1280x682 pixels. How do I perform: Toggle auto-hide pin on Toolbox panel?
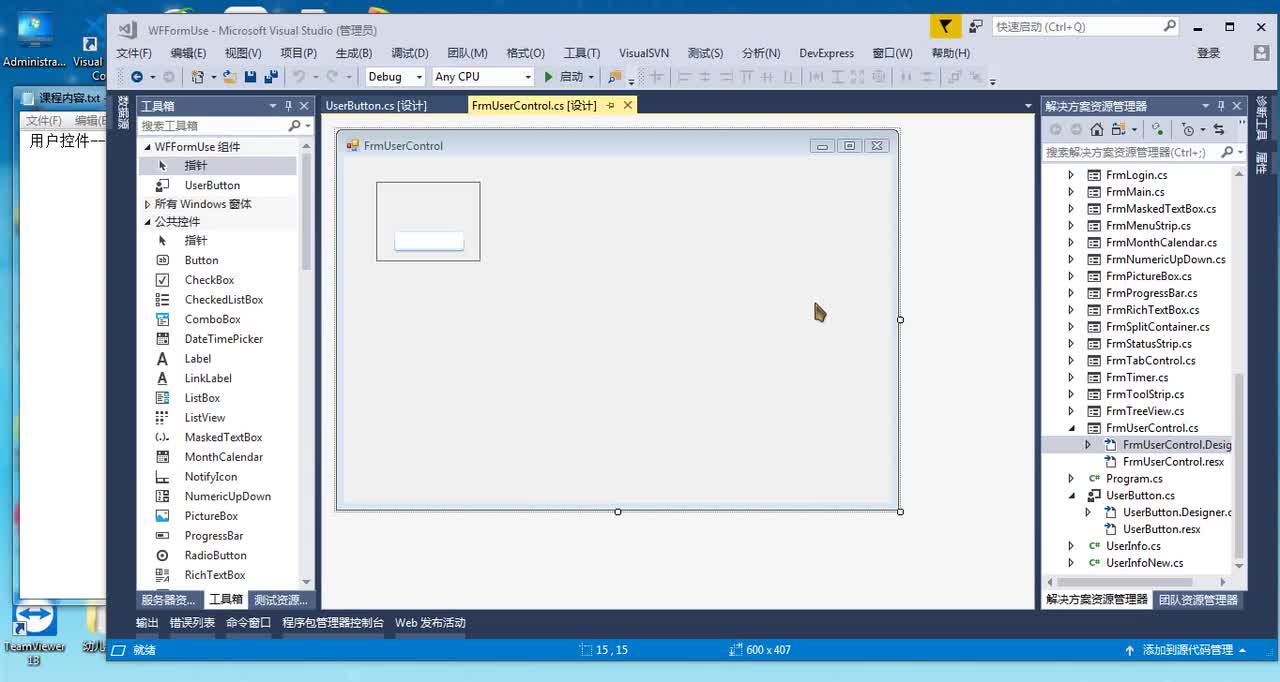[288, 106]
